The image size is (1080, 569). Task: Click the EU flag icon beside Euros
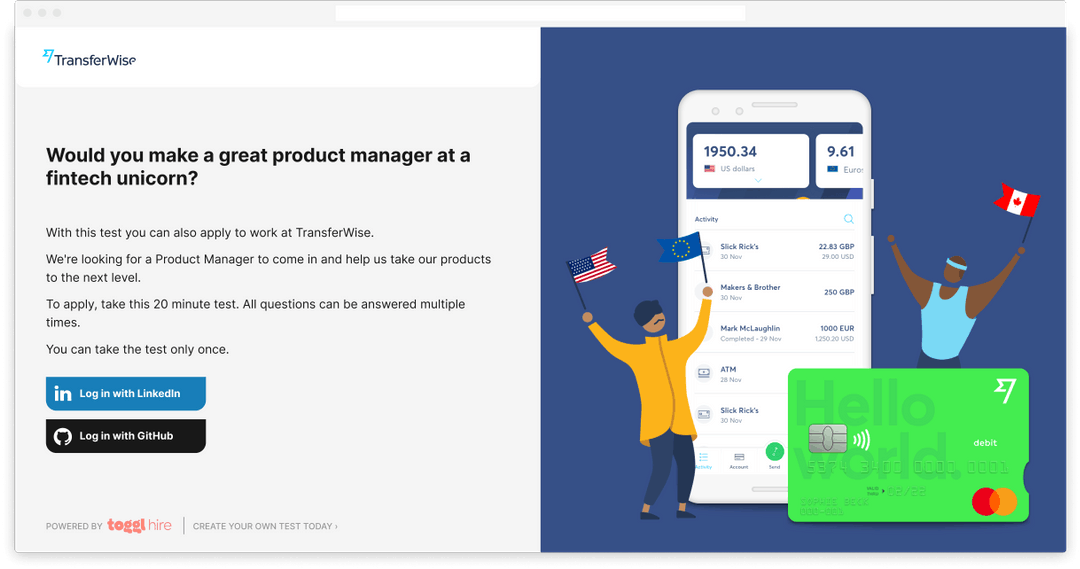coord(833,169)
